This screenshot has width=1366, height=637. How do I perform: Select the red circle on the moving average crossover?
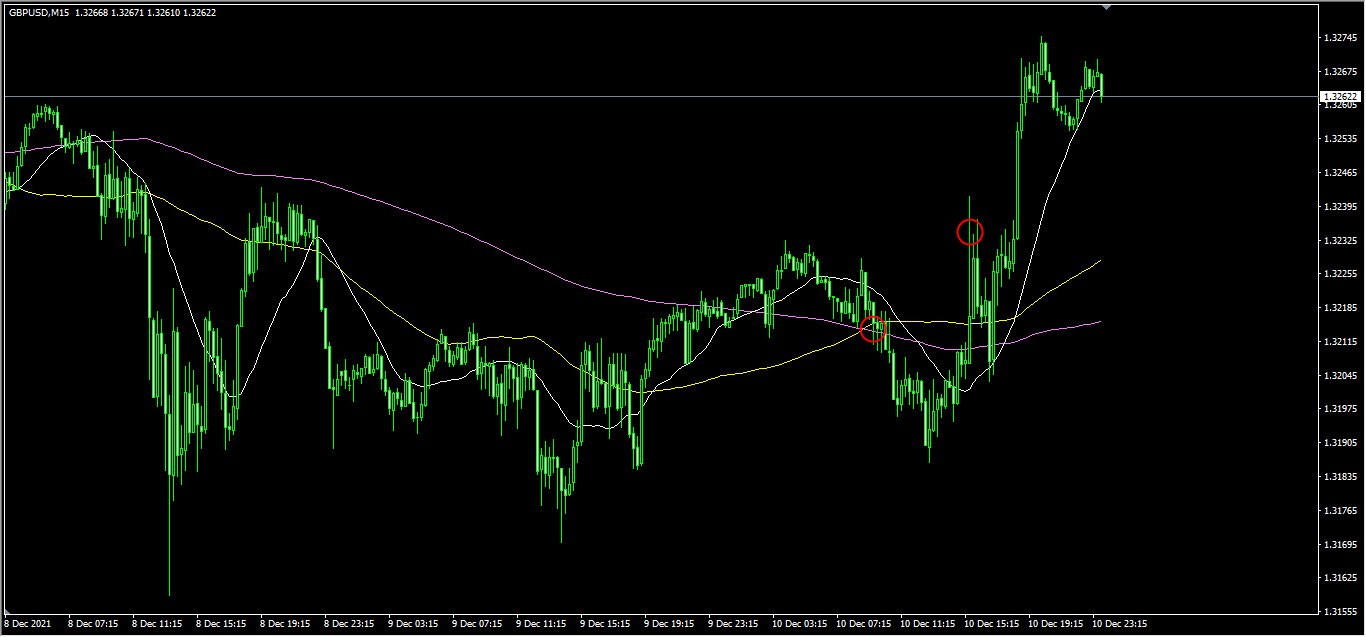point(873,328)
